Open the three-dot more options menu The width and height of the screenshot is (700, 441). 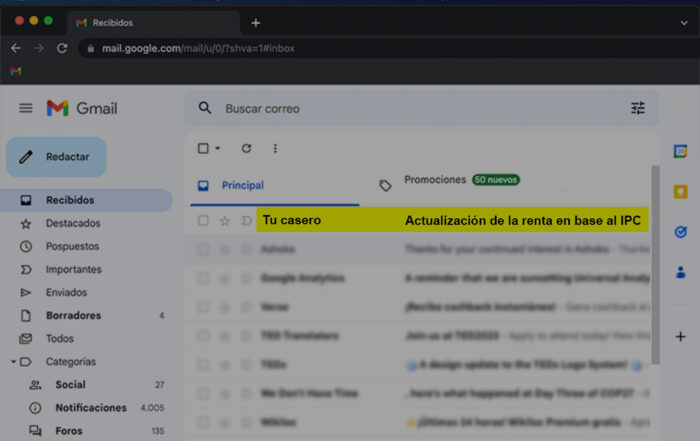pyautogui.click(x=275, y=148)
